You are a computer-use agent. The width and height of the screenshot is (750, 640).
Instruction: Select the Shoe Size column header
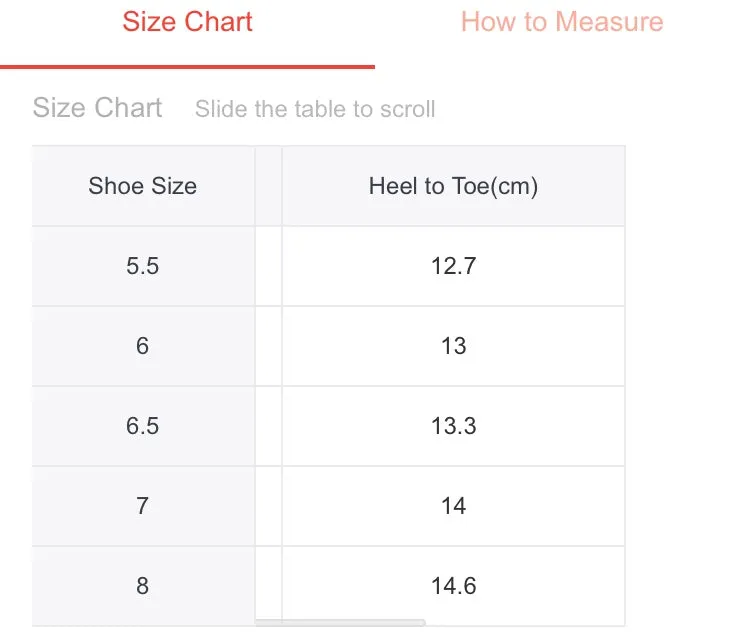click(x=143, y=186)
